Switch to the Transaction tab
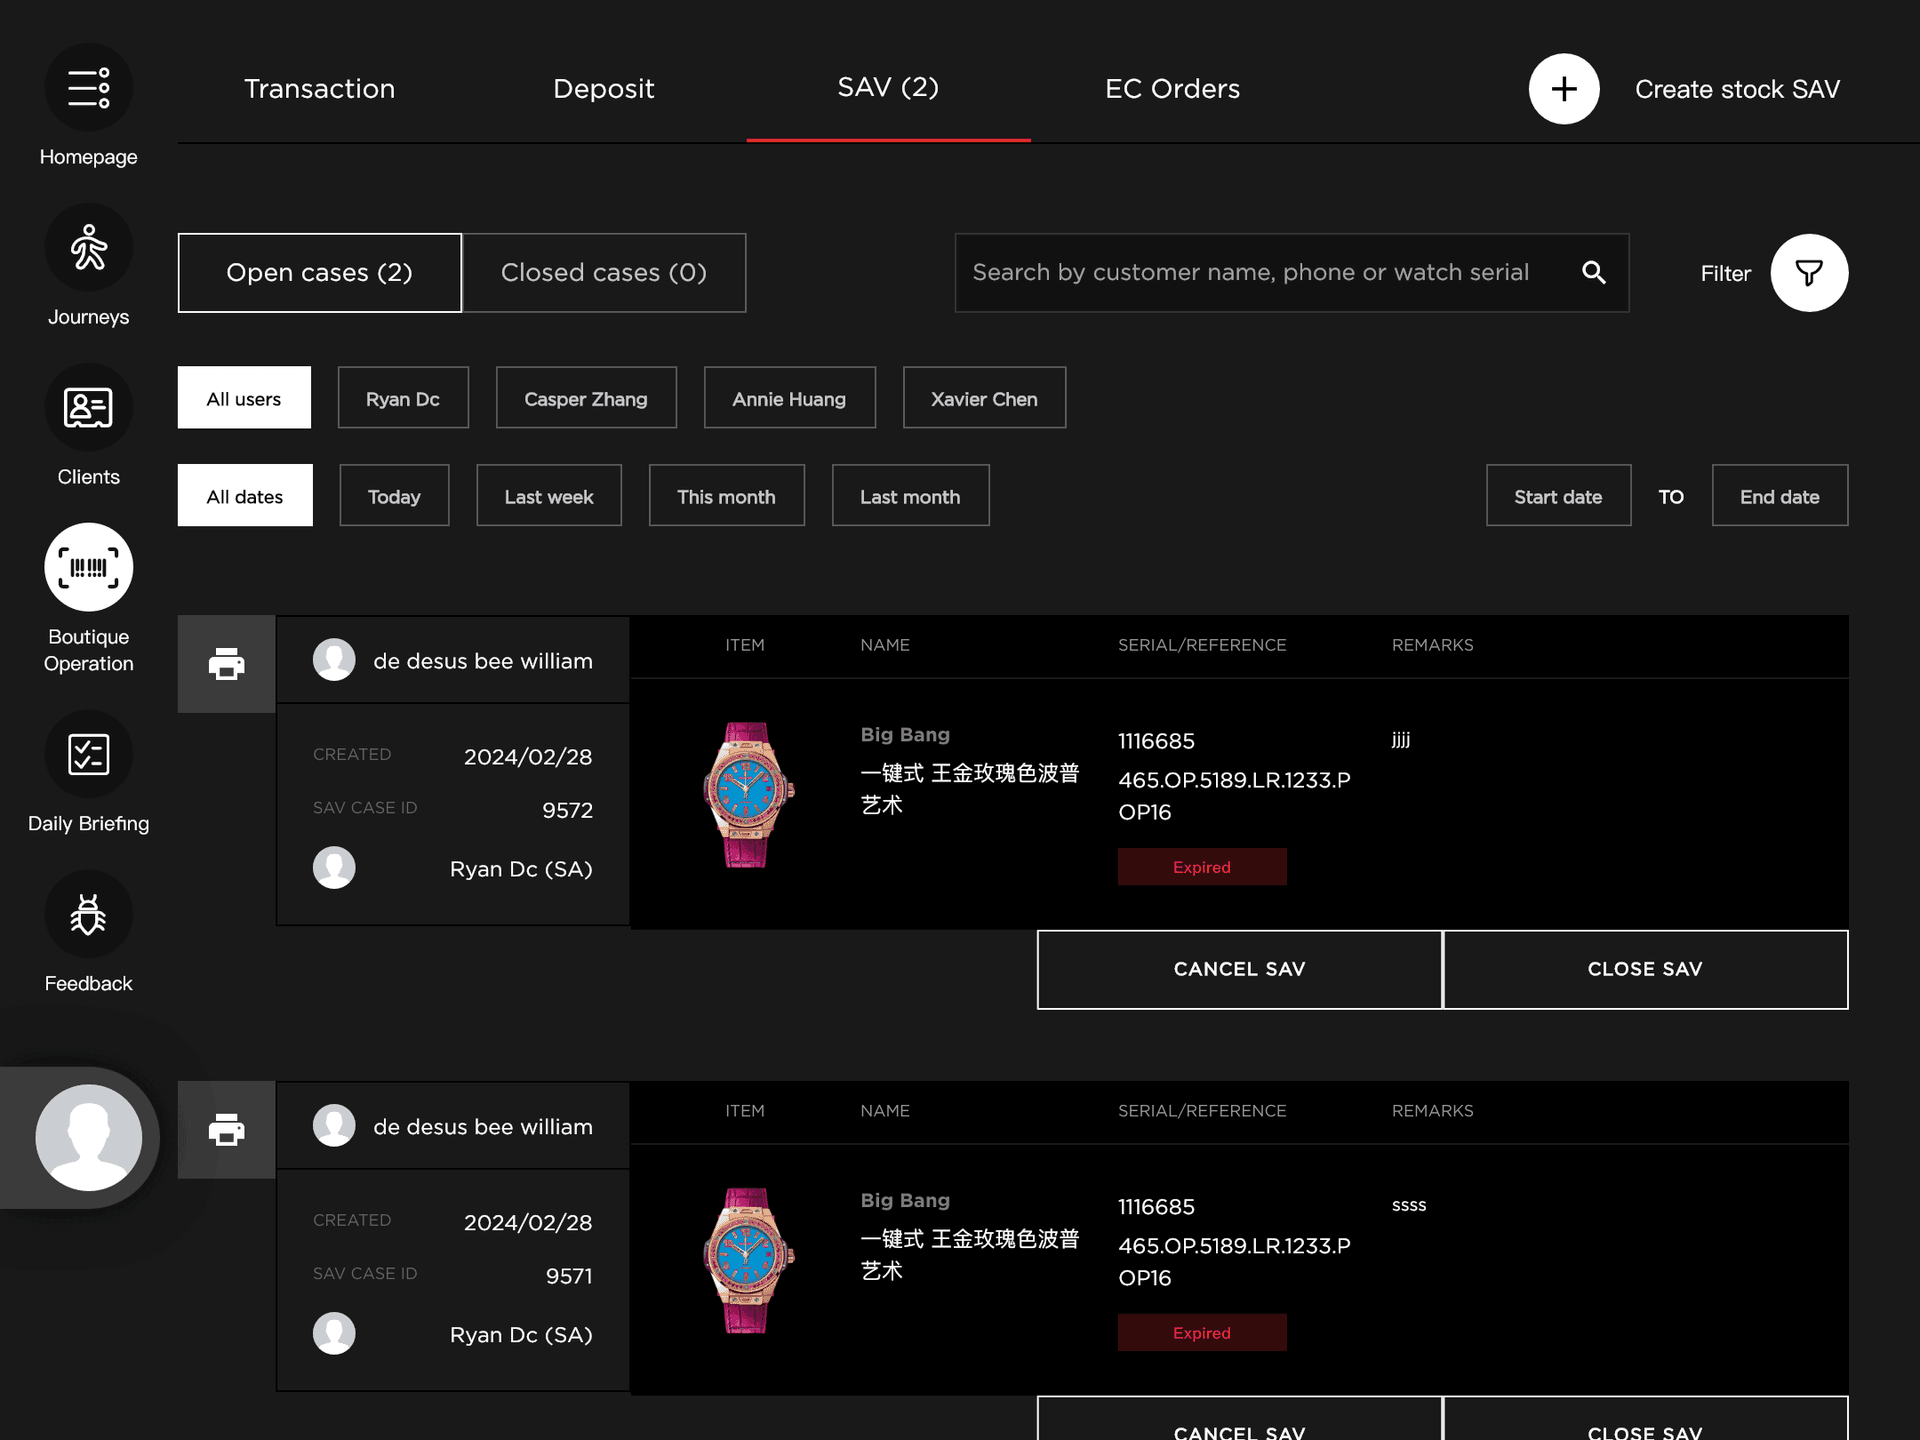Image resolution: width=1920 pixels, height=1440 pixels. pos(319,89)
